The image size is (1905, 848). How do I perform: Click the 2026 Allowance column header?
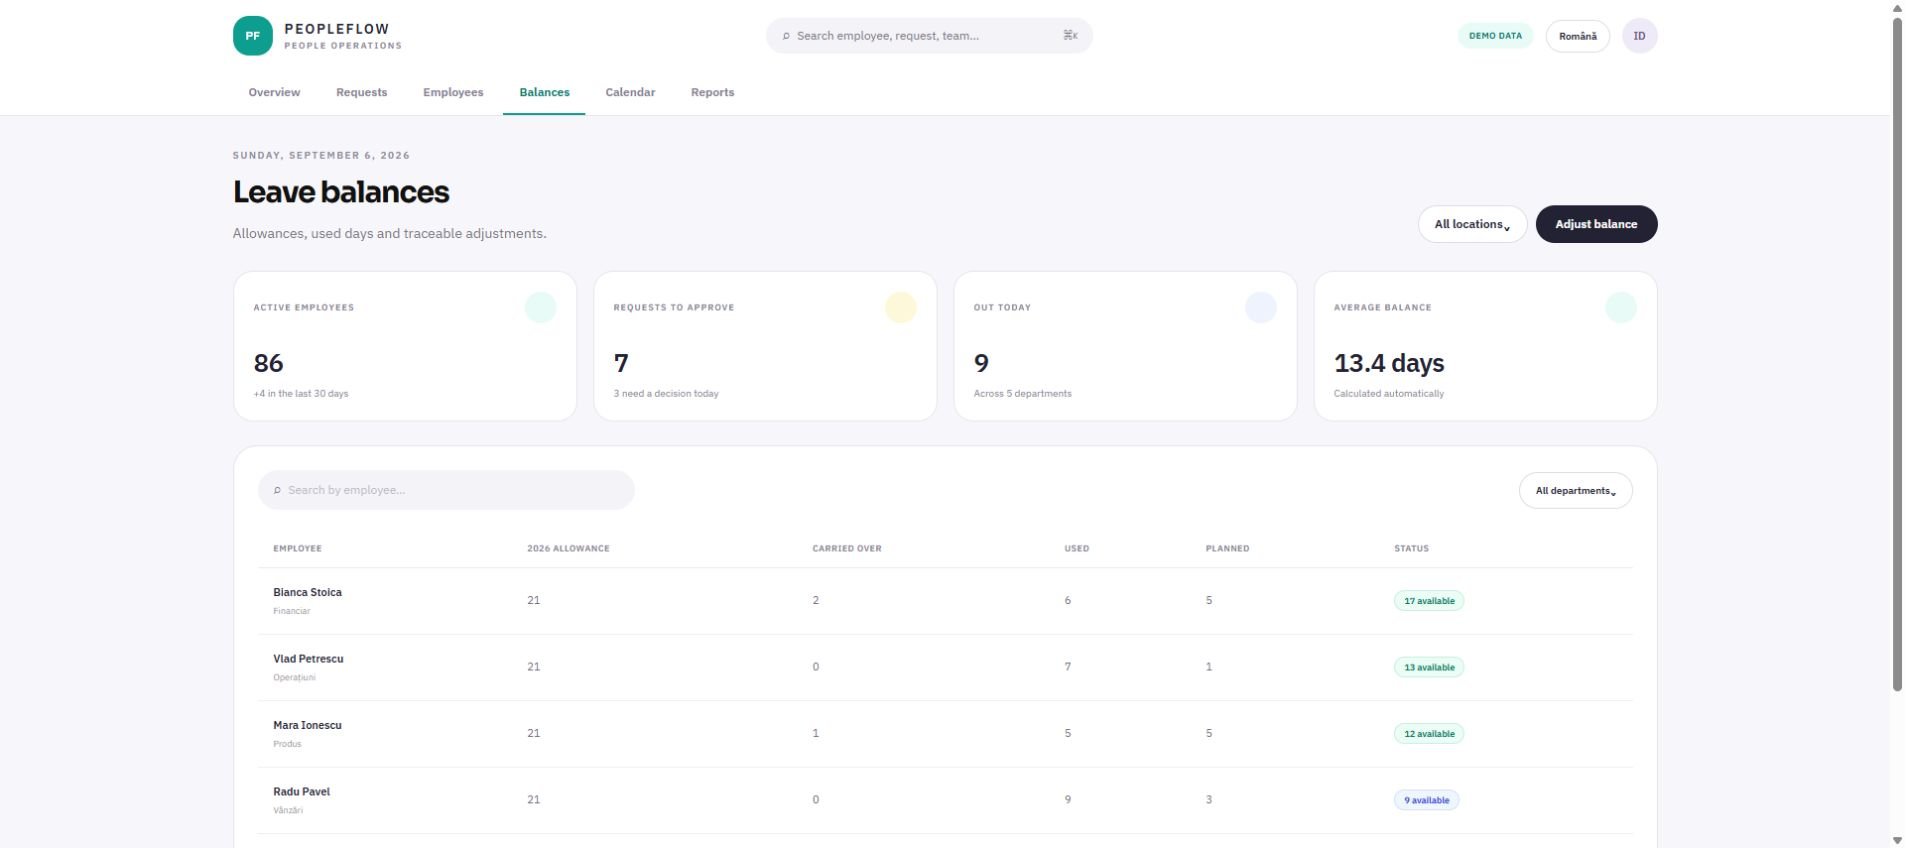568,548
